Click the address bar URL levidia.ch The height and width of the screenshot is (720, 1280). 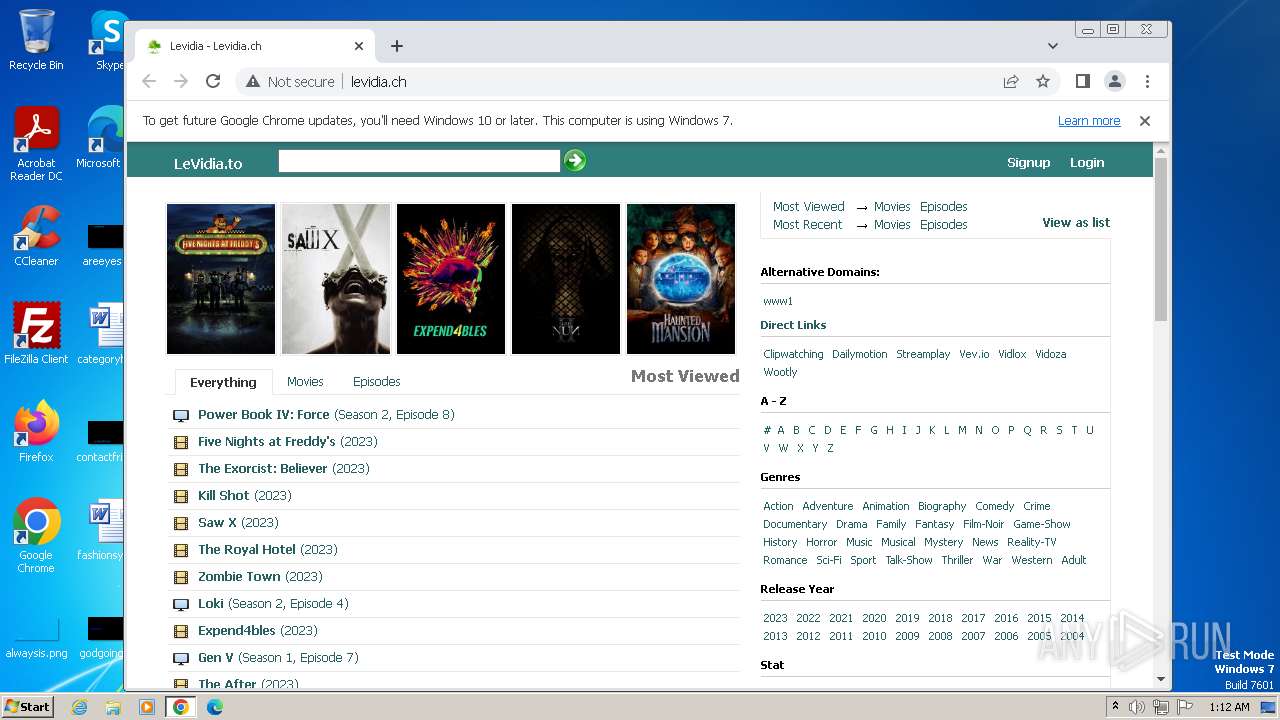pyautogui.click(x=379, y=82)
